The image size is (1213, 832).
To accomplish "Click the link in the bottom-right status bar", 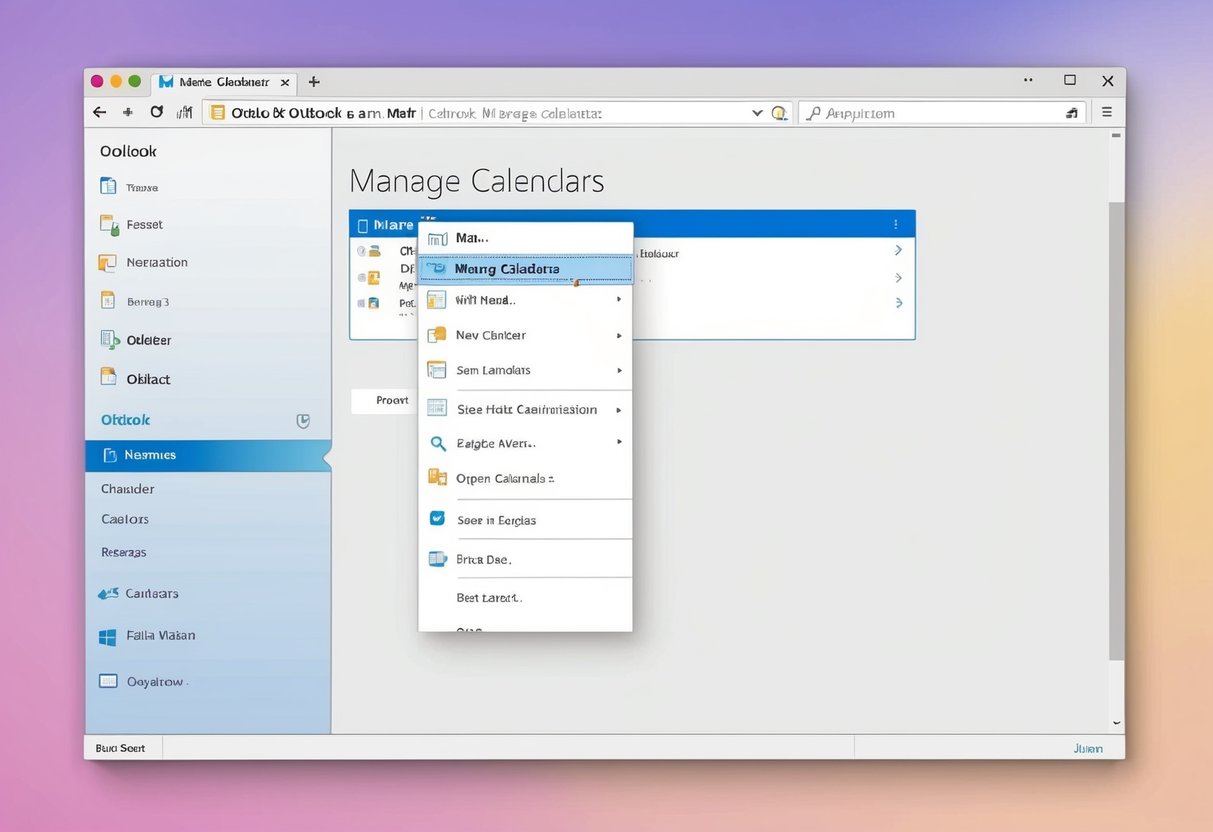I will [1088, 747].
